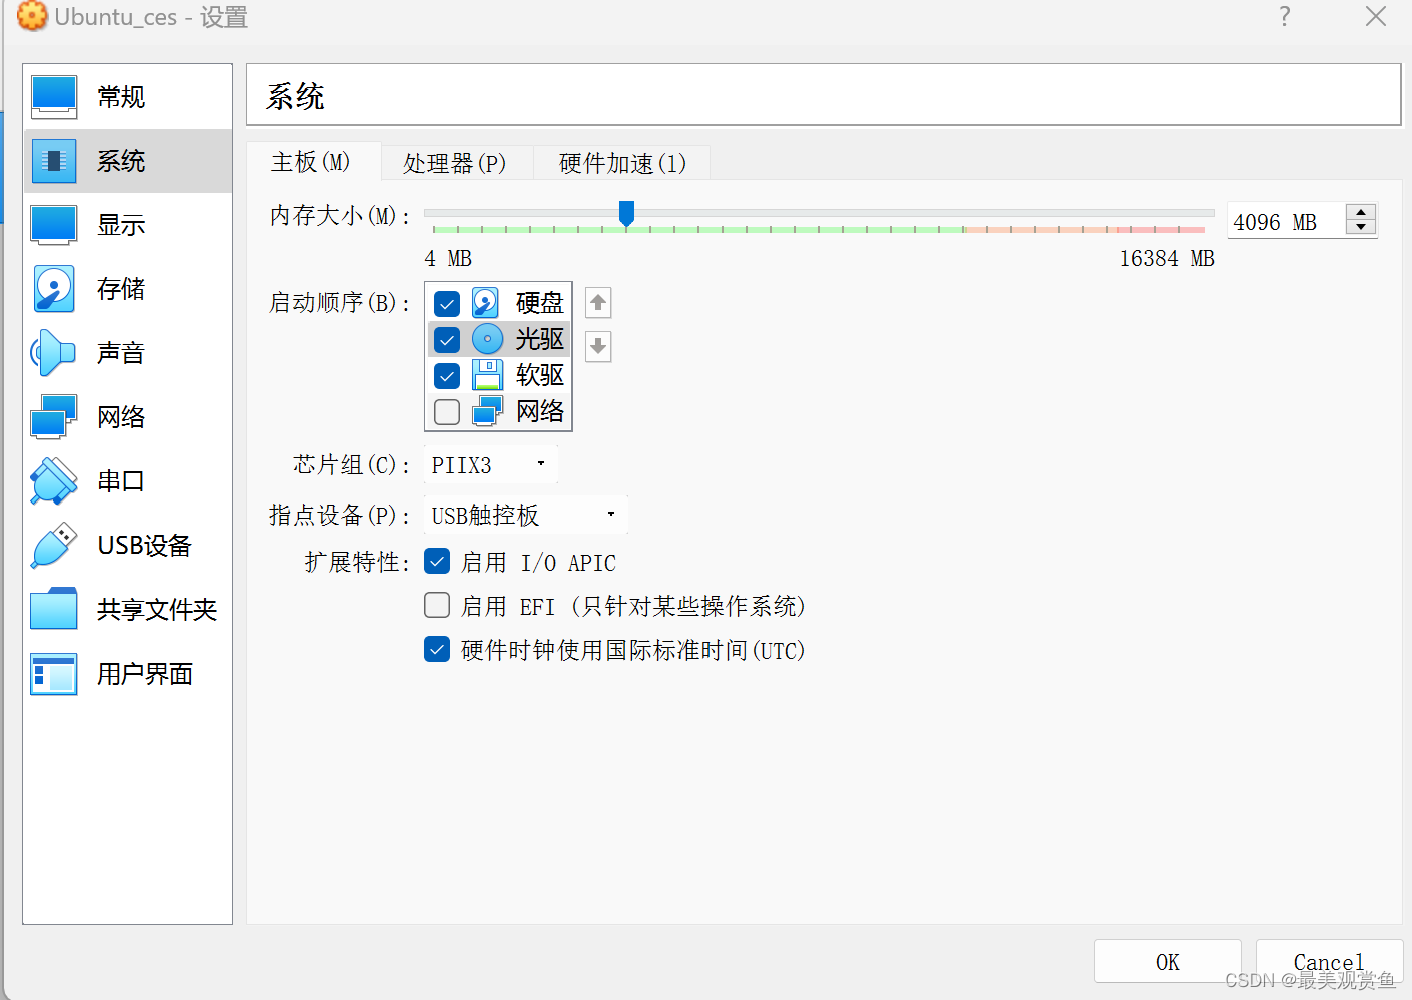Toggle 启用 I/O APIC checkbox
The height and width of the screenshot is (1000, 1412).
437,561
